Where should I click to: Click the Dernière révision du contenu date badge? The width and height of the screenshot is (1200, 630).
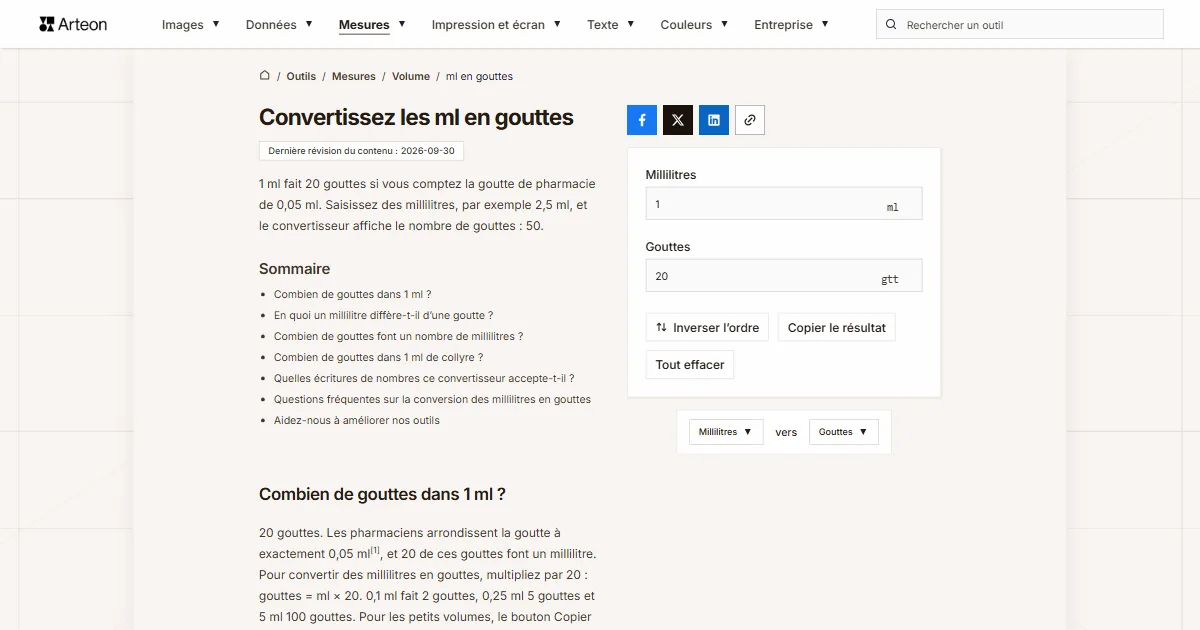361,151
